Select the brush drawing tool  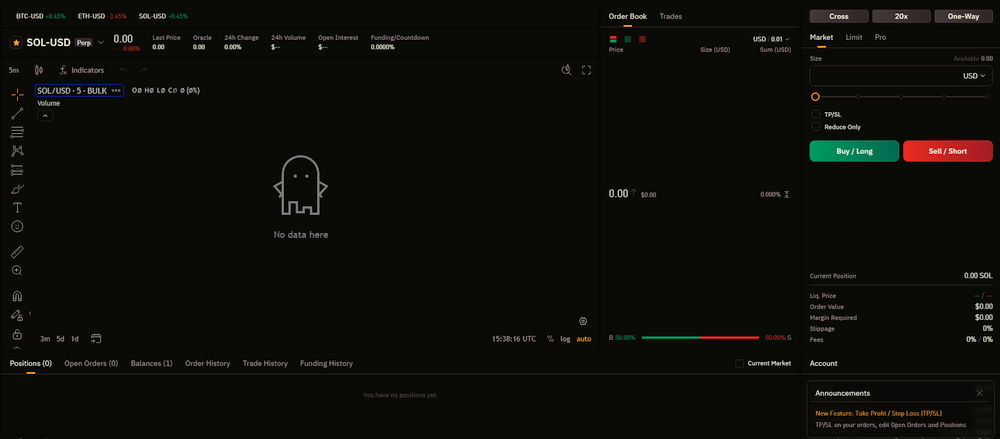tap(17, 189)
